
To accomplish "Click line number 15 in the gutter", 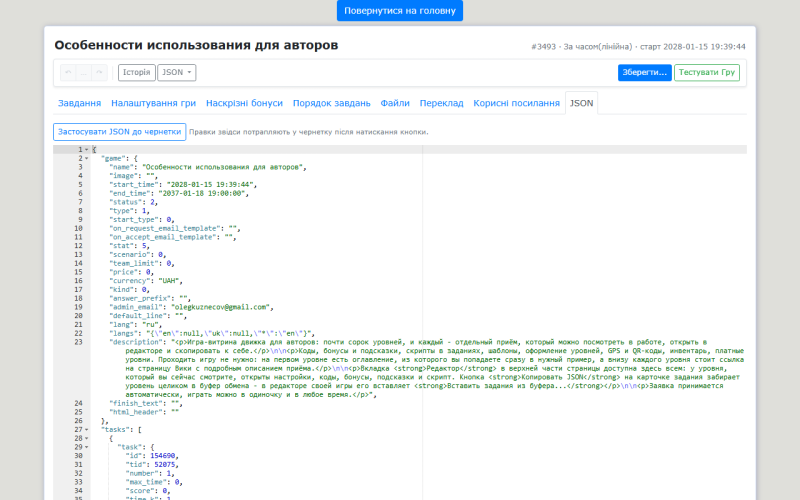I will pos(79,272).
